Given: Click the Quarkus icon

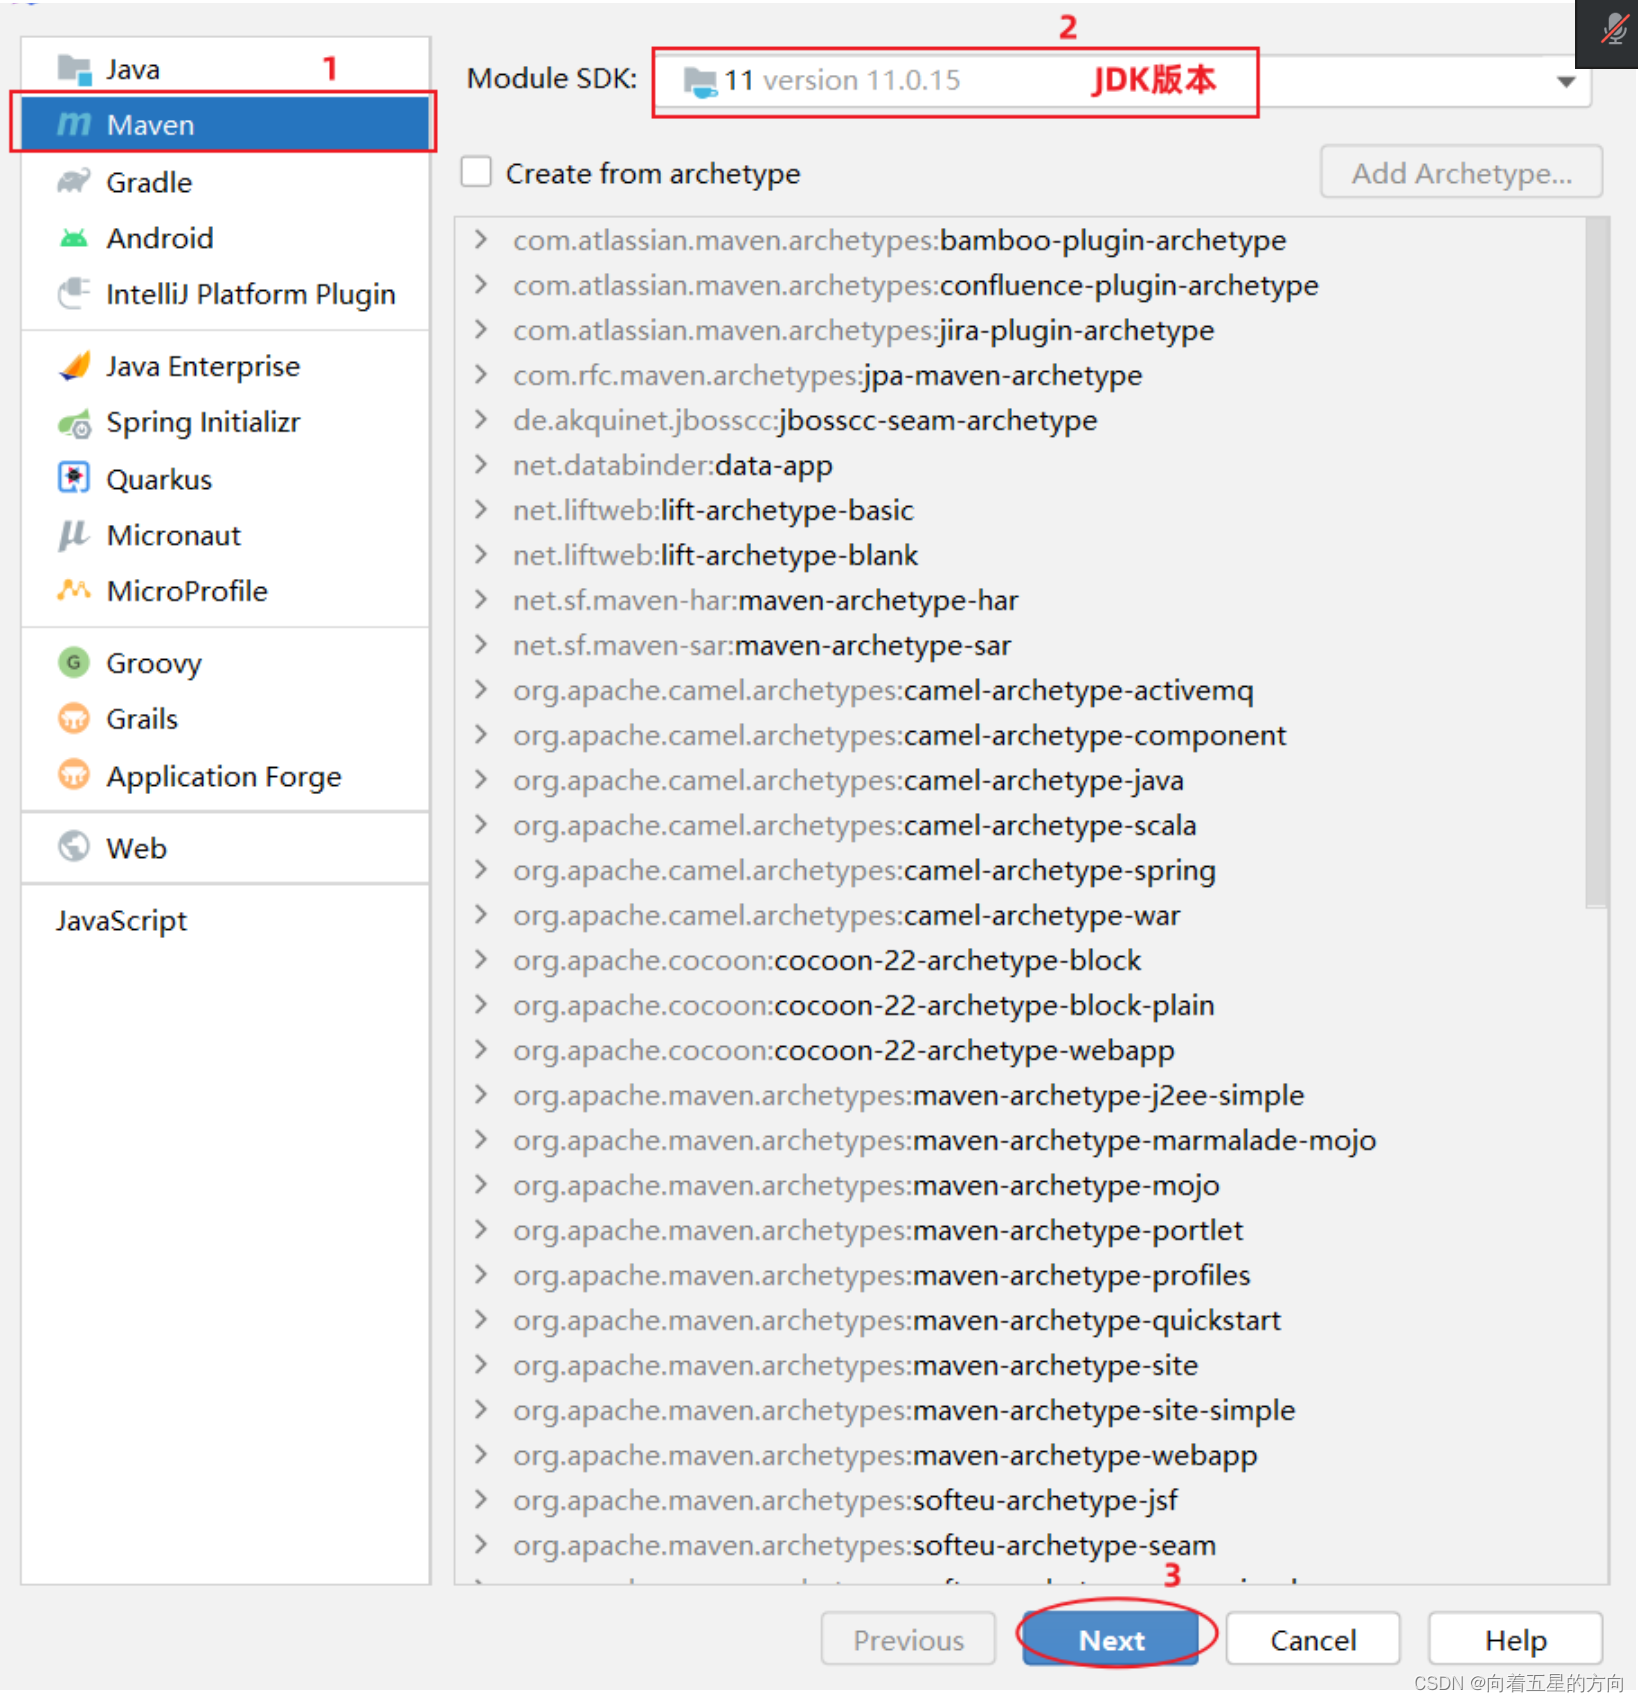Looking at the screenshot, I should tap(74, 478).
